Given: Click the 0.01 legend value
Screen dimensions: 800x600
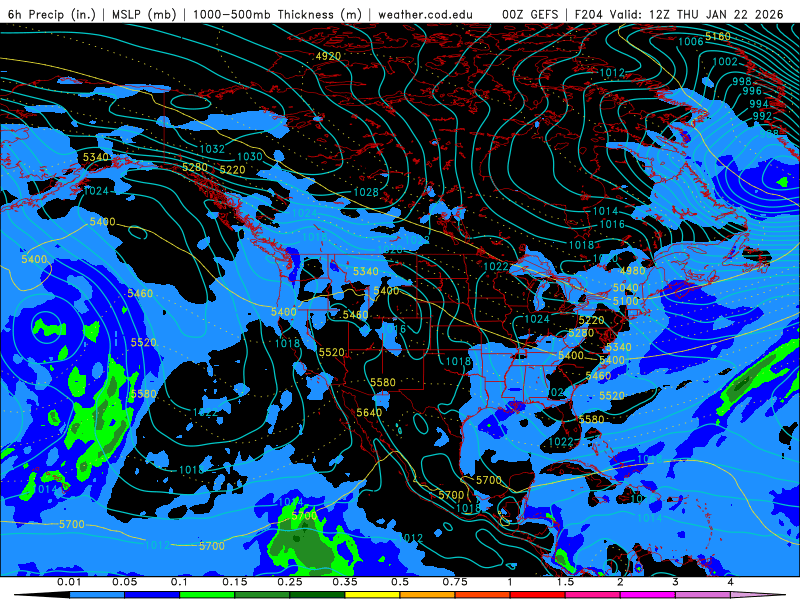Looking at the screenshot, I should [69, 582].
